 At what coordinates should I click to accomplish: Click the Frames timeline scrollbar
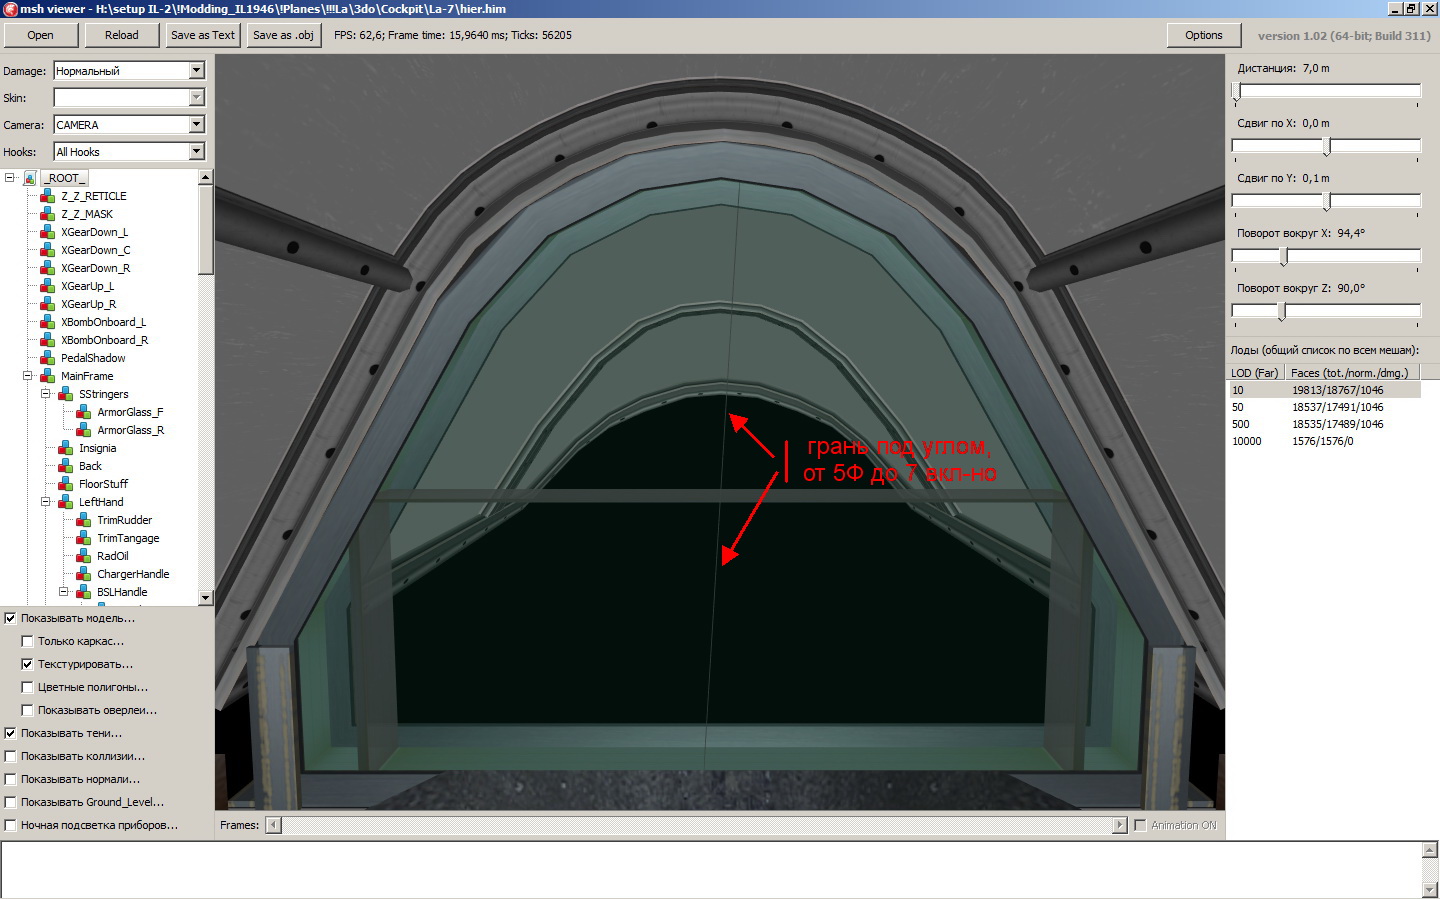pos(697,825)
